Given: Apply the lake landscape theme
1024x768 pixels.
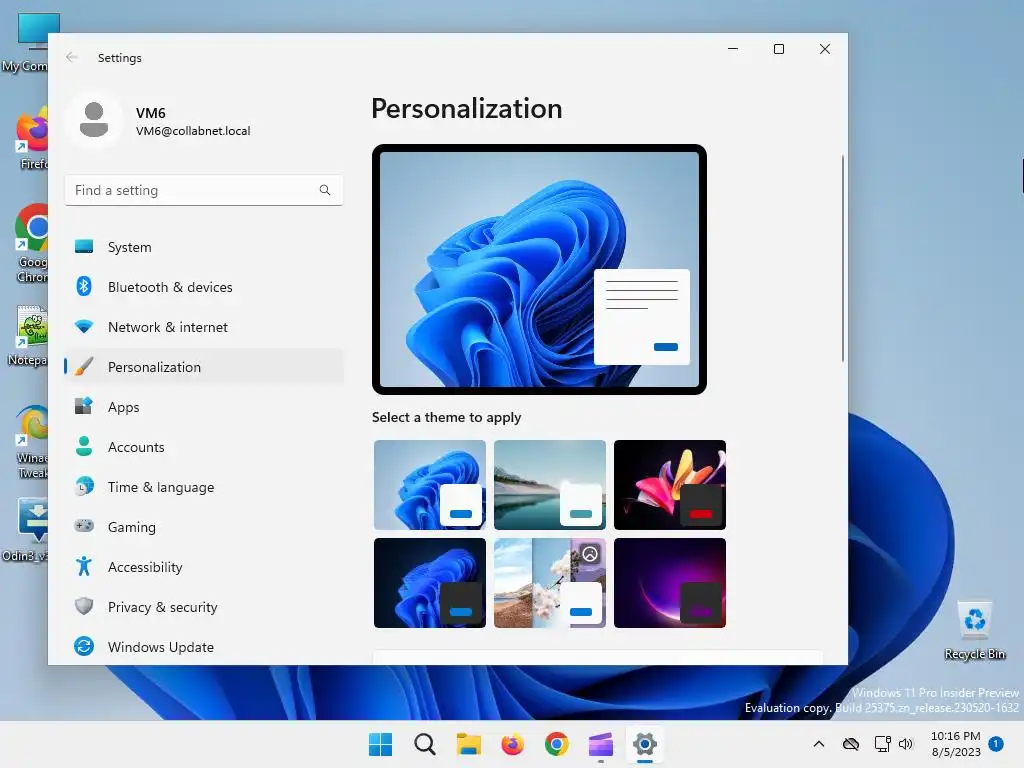Looking at the screenshot, I should 550,485.
